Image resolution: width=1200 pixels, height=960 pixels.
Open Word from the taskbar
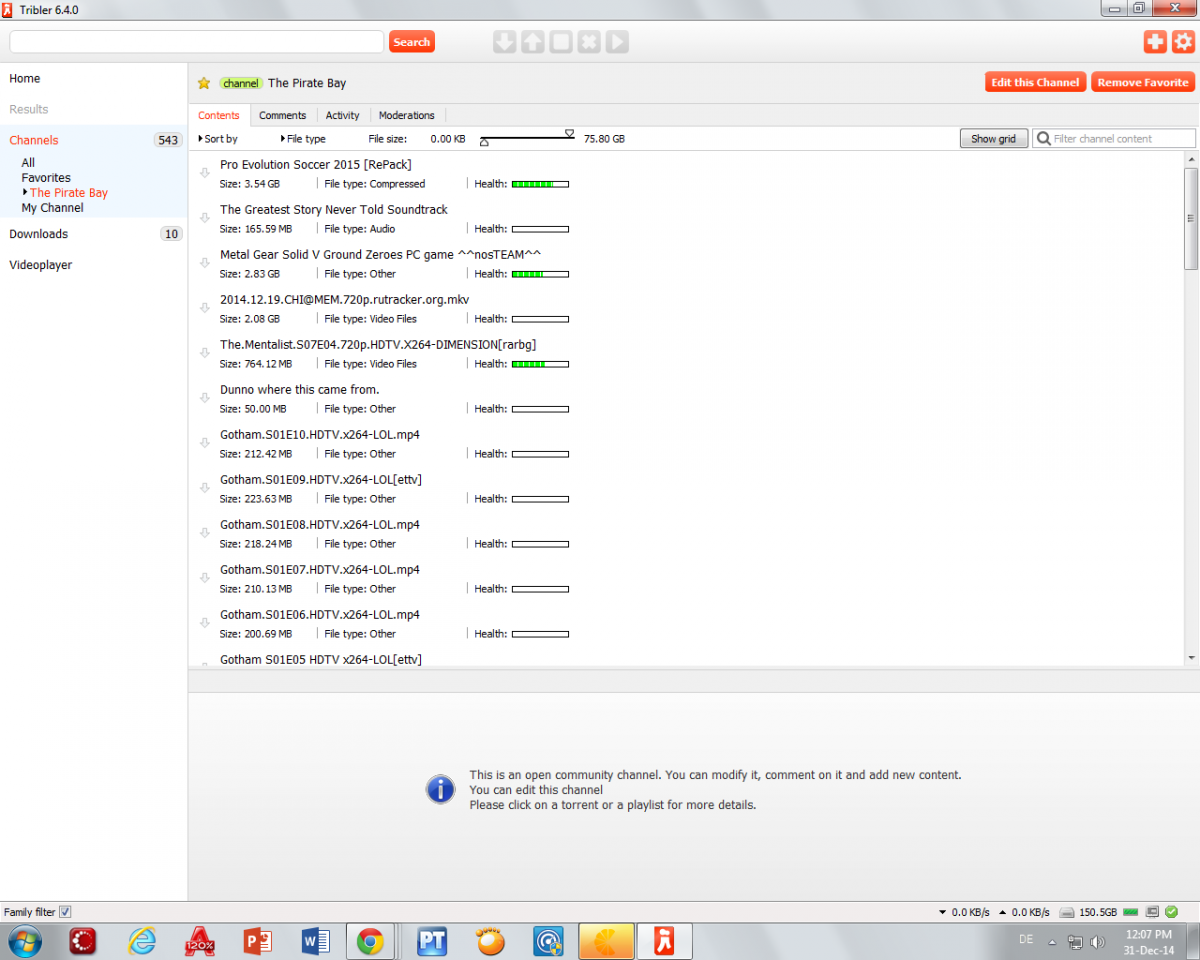pyautogui.click(x=315, y=941)
